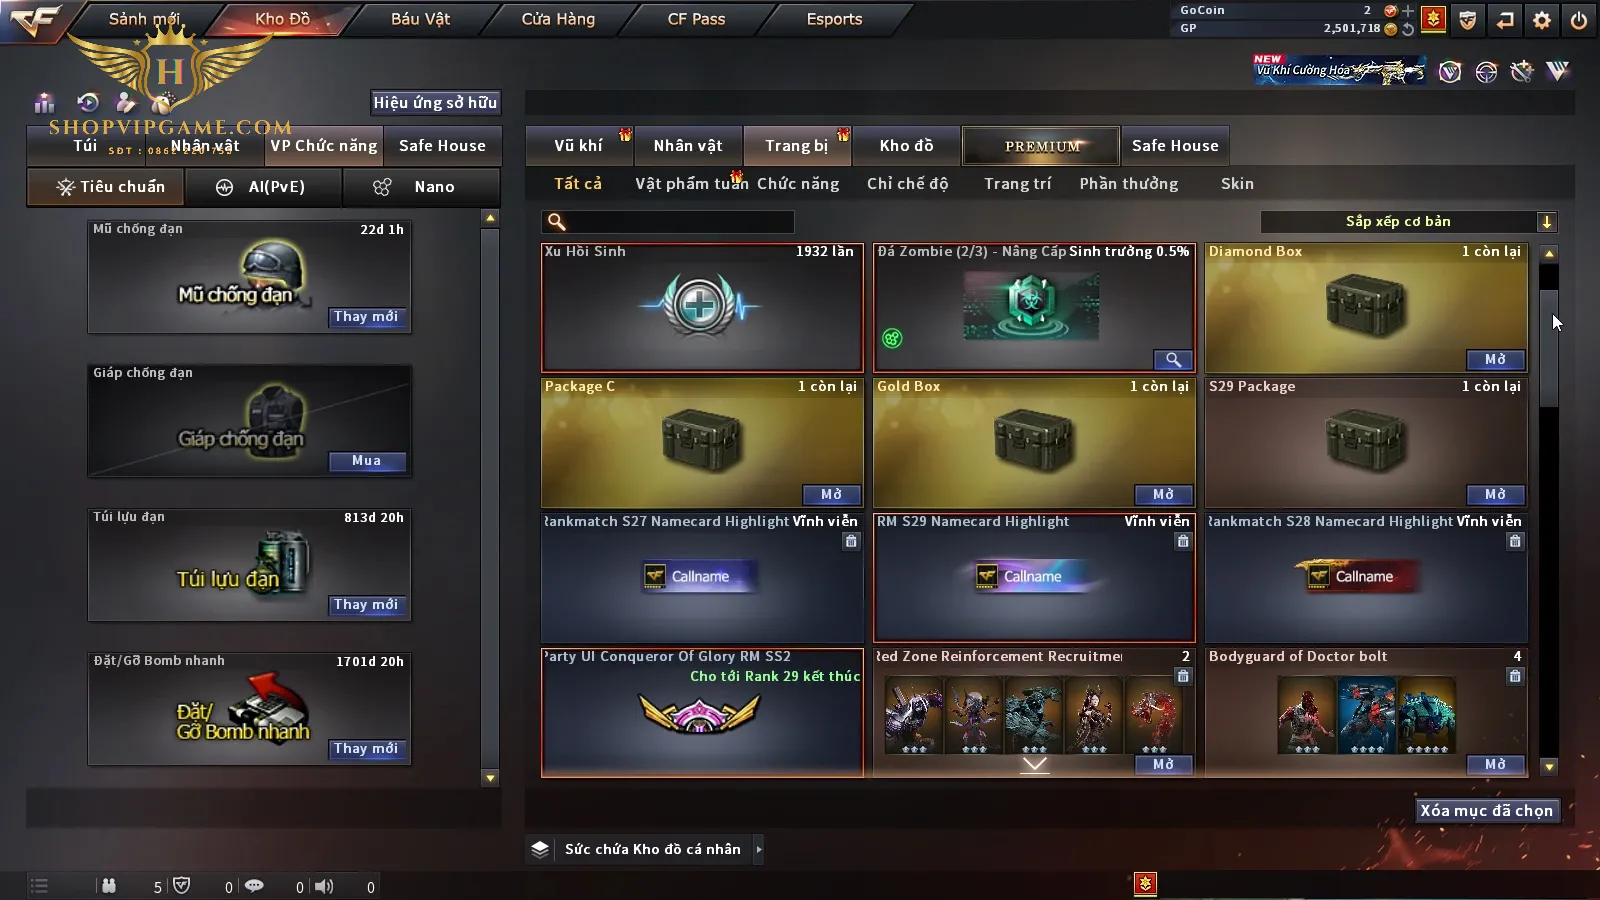This screenshot has height=900, width=1600.
Task: Click the power exit icon
Action: tap(1579, 20)
